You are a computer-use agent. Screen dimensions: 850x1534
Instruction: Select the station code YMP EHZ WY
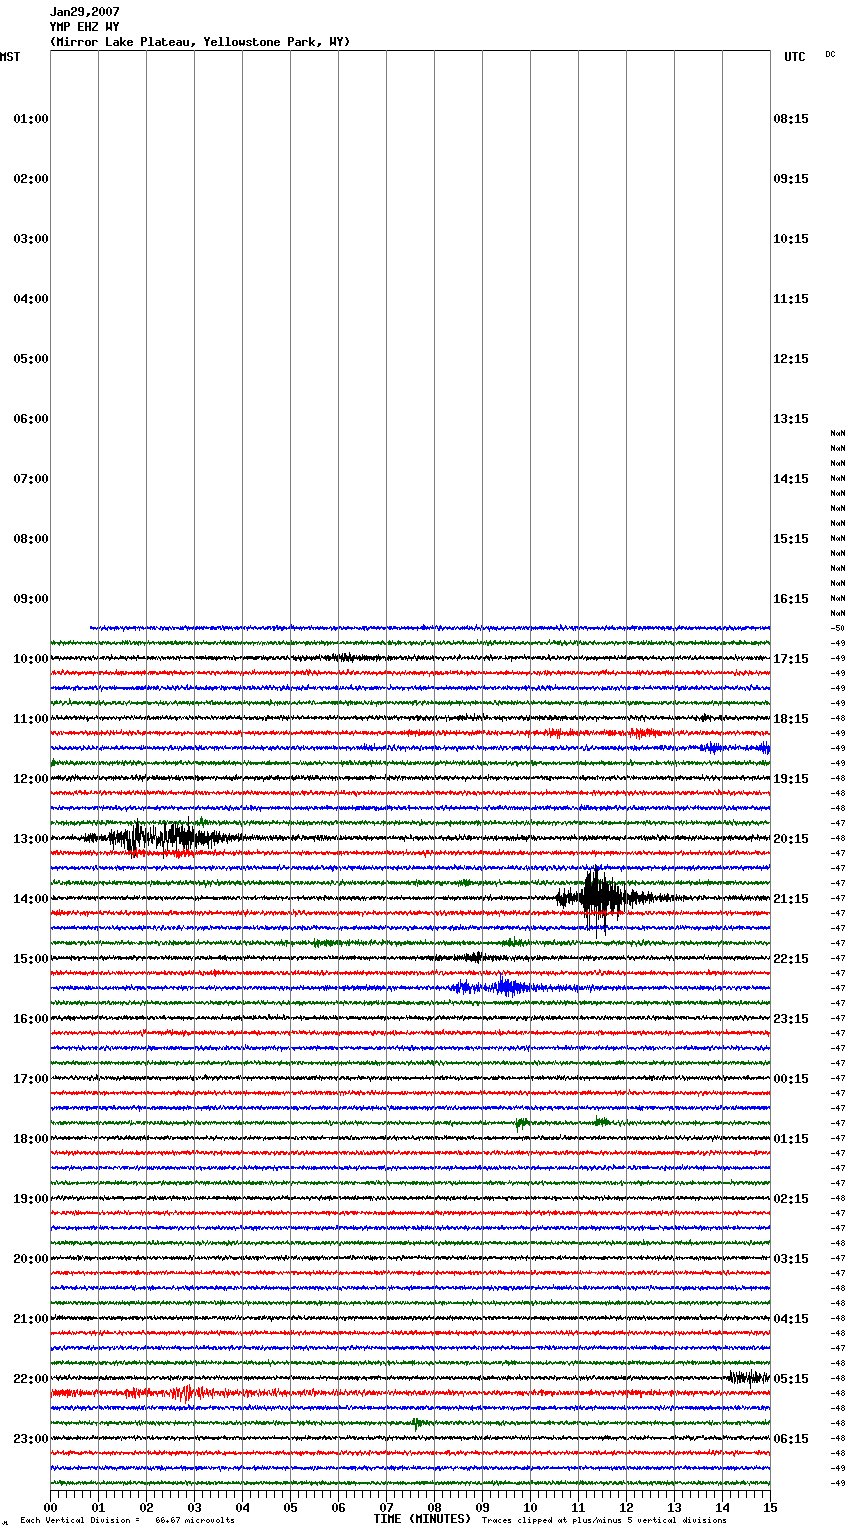click(x=84, y=27)
